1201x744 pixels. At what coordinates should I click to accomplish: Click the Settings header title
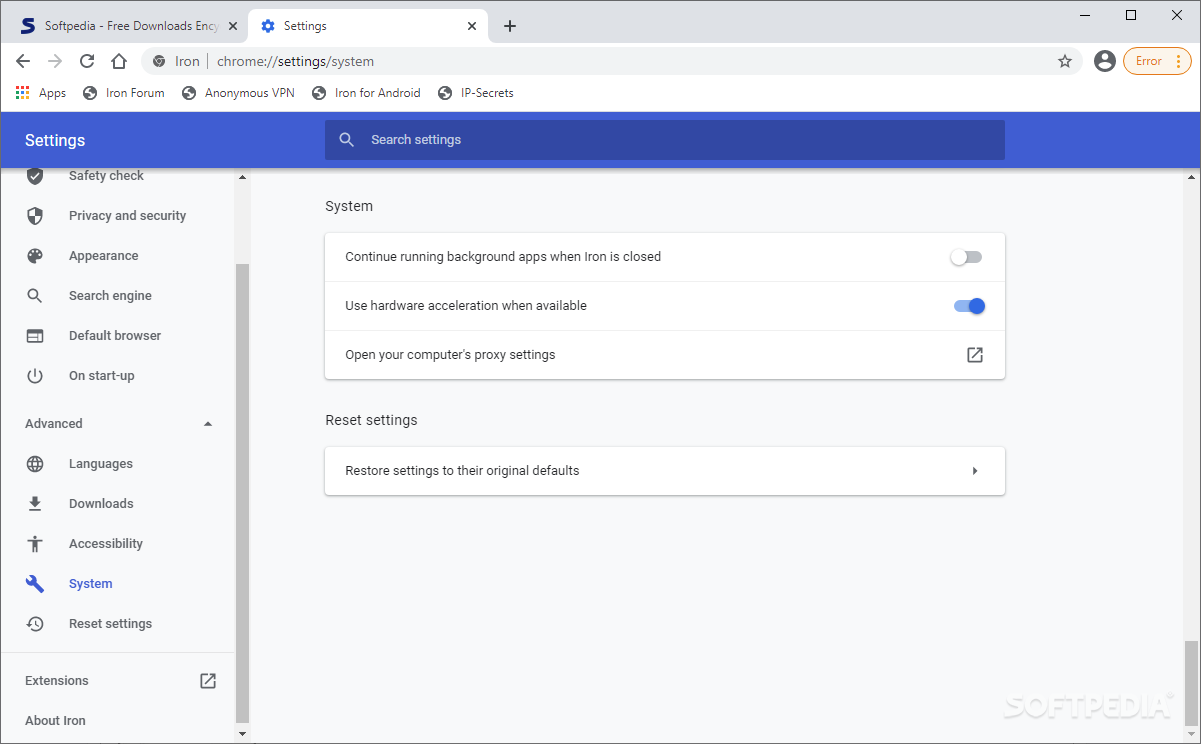pos(55,140)
